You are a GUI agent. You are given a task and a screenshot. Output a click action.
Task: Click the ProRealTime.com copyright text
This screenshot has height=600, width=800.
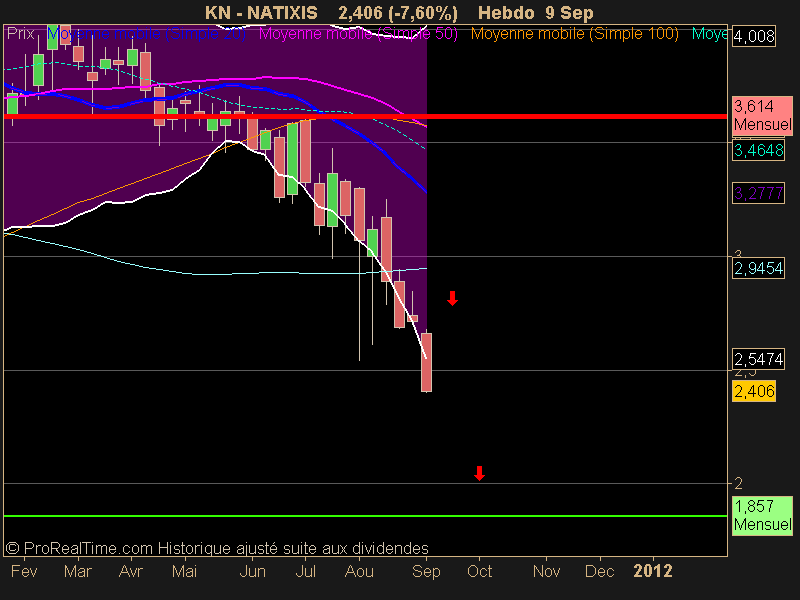[x=217, y=548]
